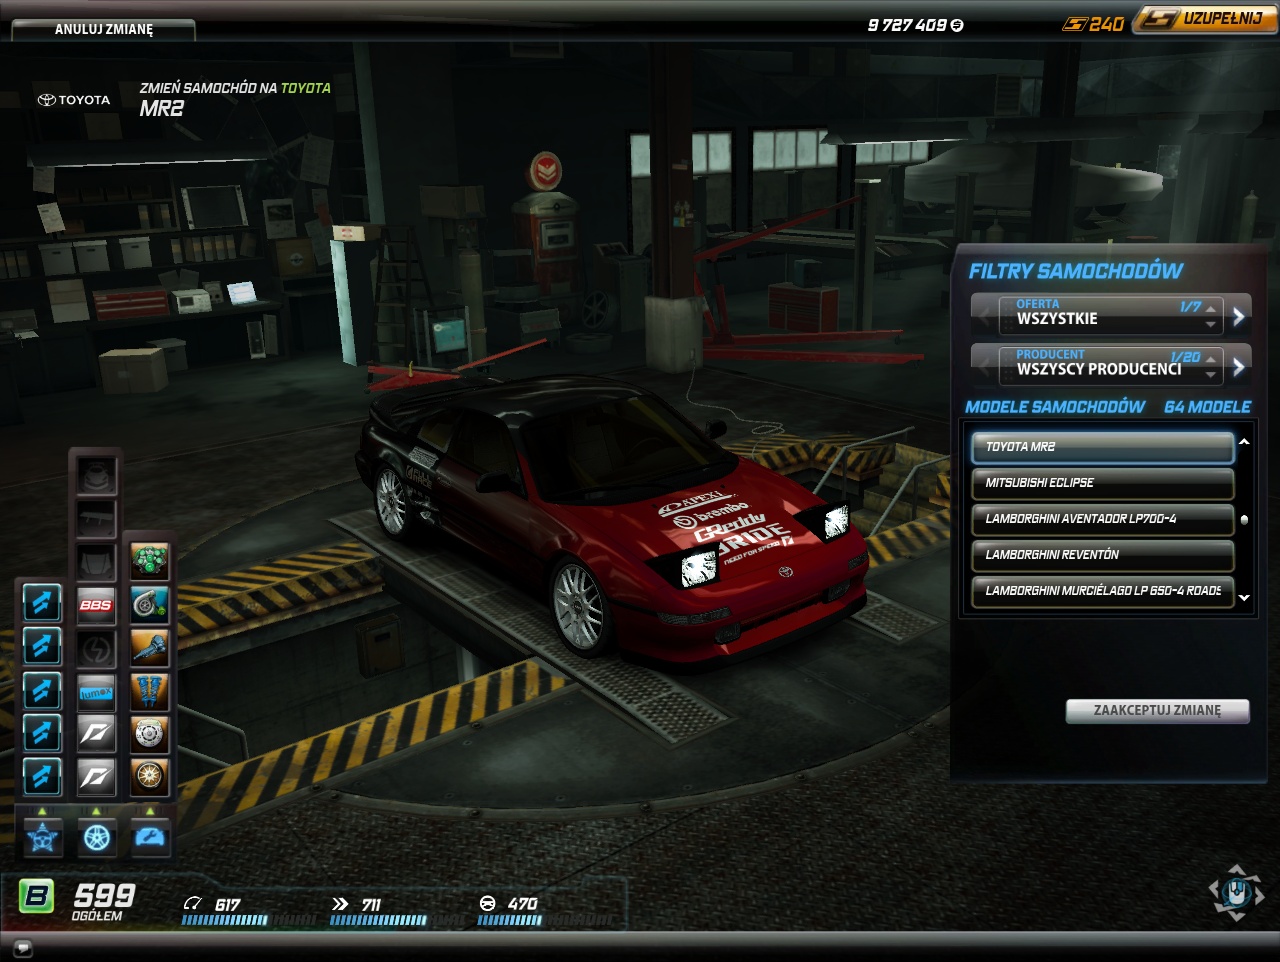Select Mitsubishi Eclipse in car models list

coord(1103,483)
